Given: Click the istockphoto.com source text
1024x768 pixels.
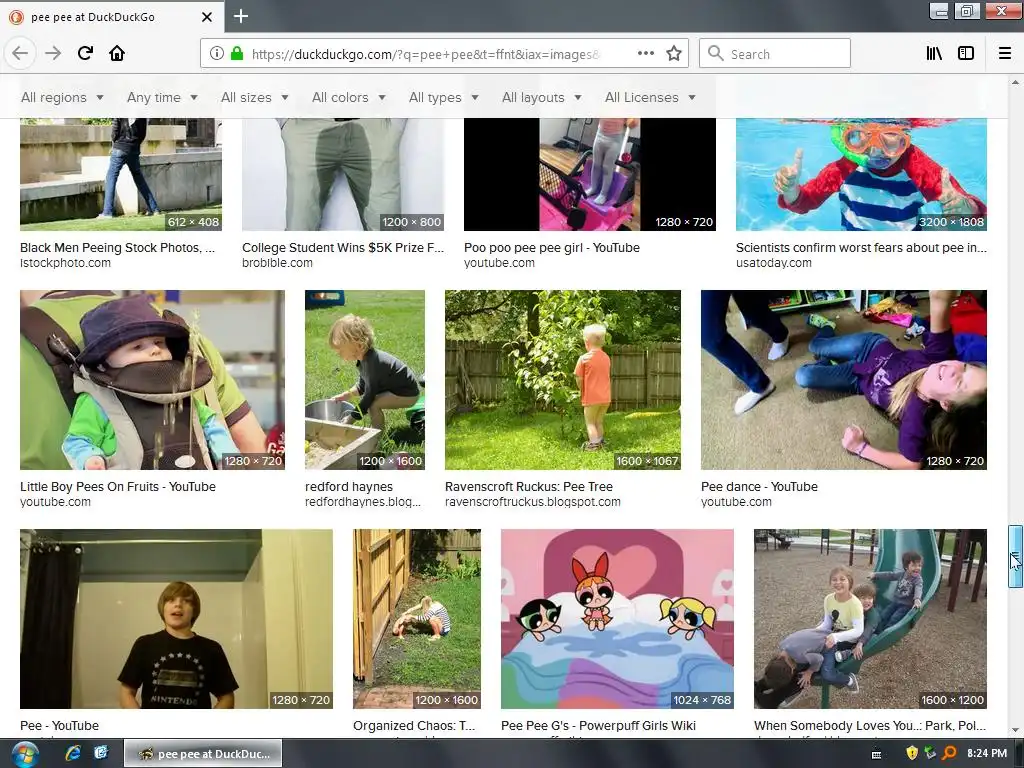Looking at the screenshot, I should click(x=65, y=263).
